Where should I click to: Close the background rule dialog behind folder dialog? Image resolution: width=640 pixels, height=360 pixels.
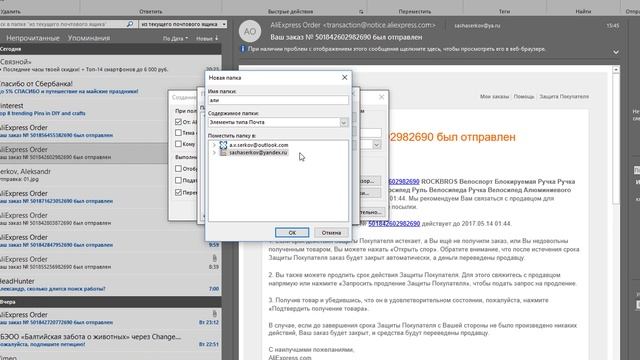point(381,97)
